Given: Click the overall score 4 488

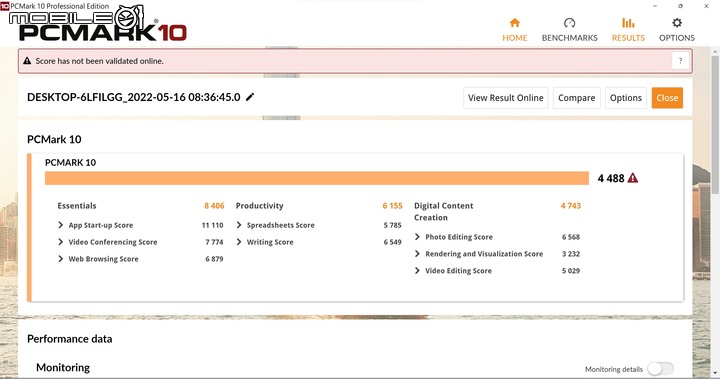Looking at the screenshot, I should click(611, 178).
